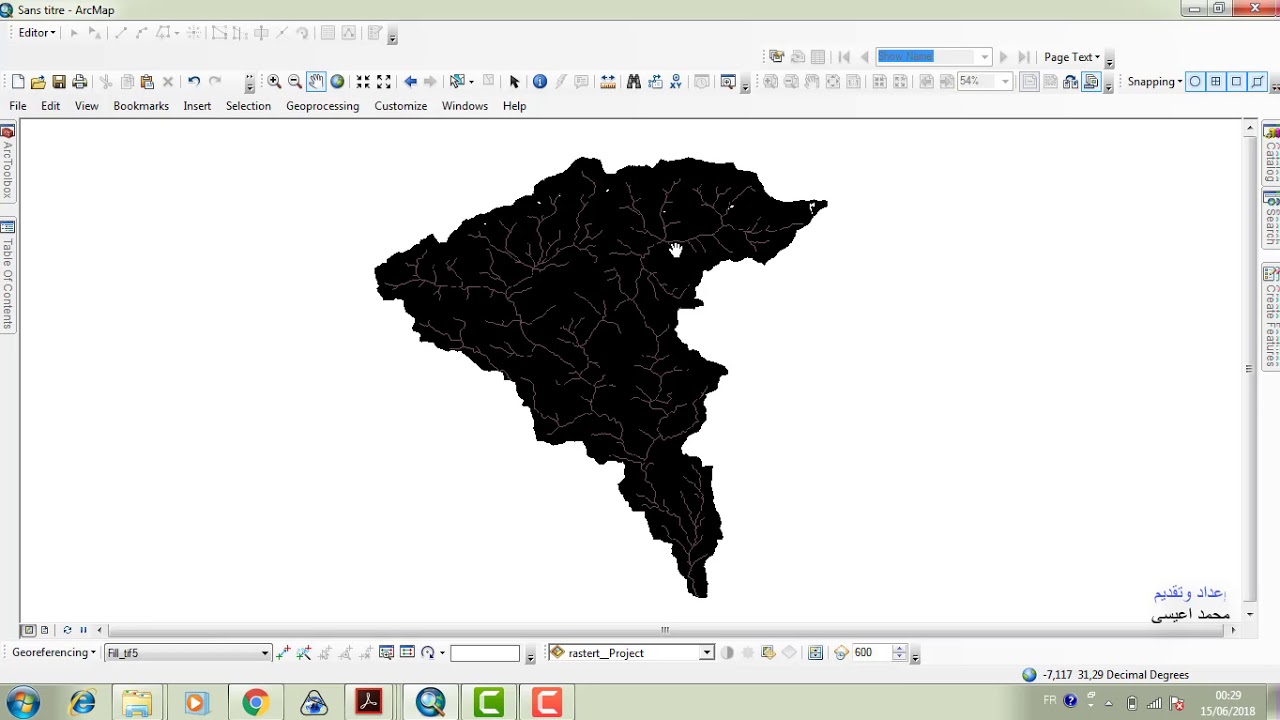Expand the Page Text dropdown
Image resolution: width=1280 pixels, height=720 pixels.
(1072, 57)
